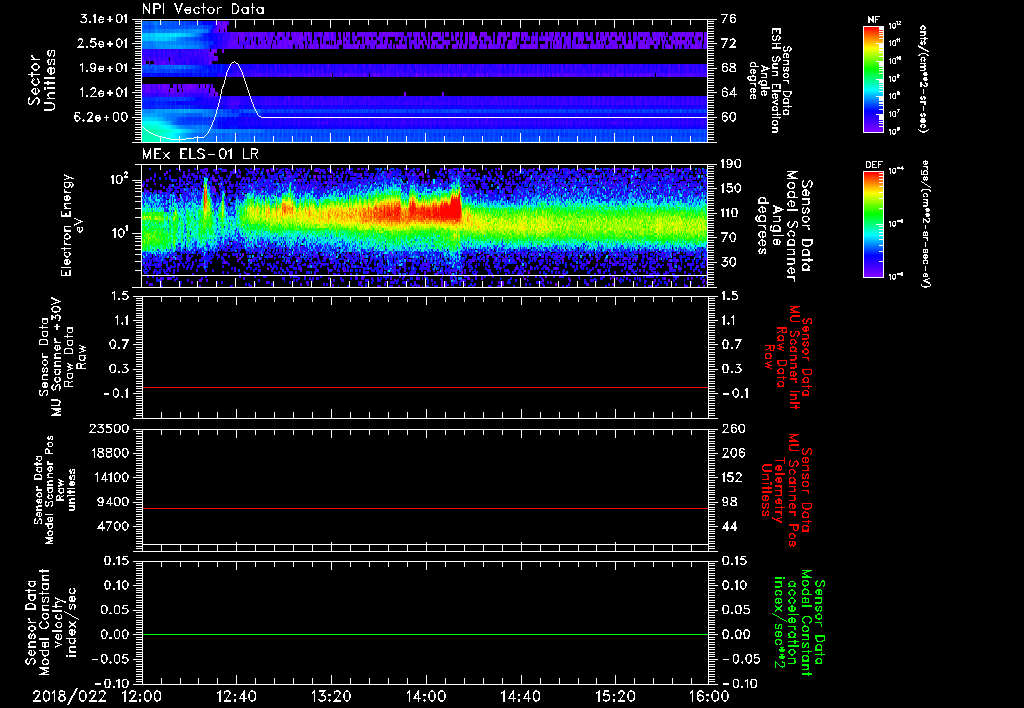The height and width of the screenshot is (708, 1024).
Task: Click the red line in MU Scanner +30V panel
Action: (x=424, y=387)
